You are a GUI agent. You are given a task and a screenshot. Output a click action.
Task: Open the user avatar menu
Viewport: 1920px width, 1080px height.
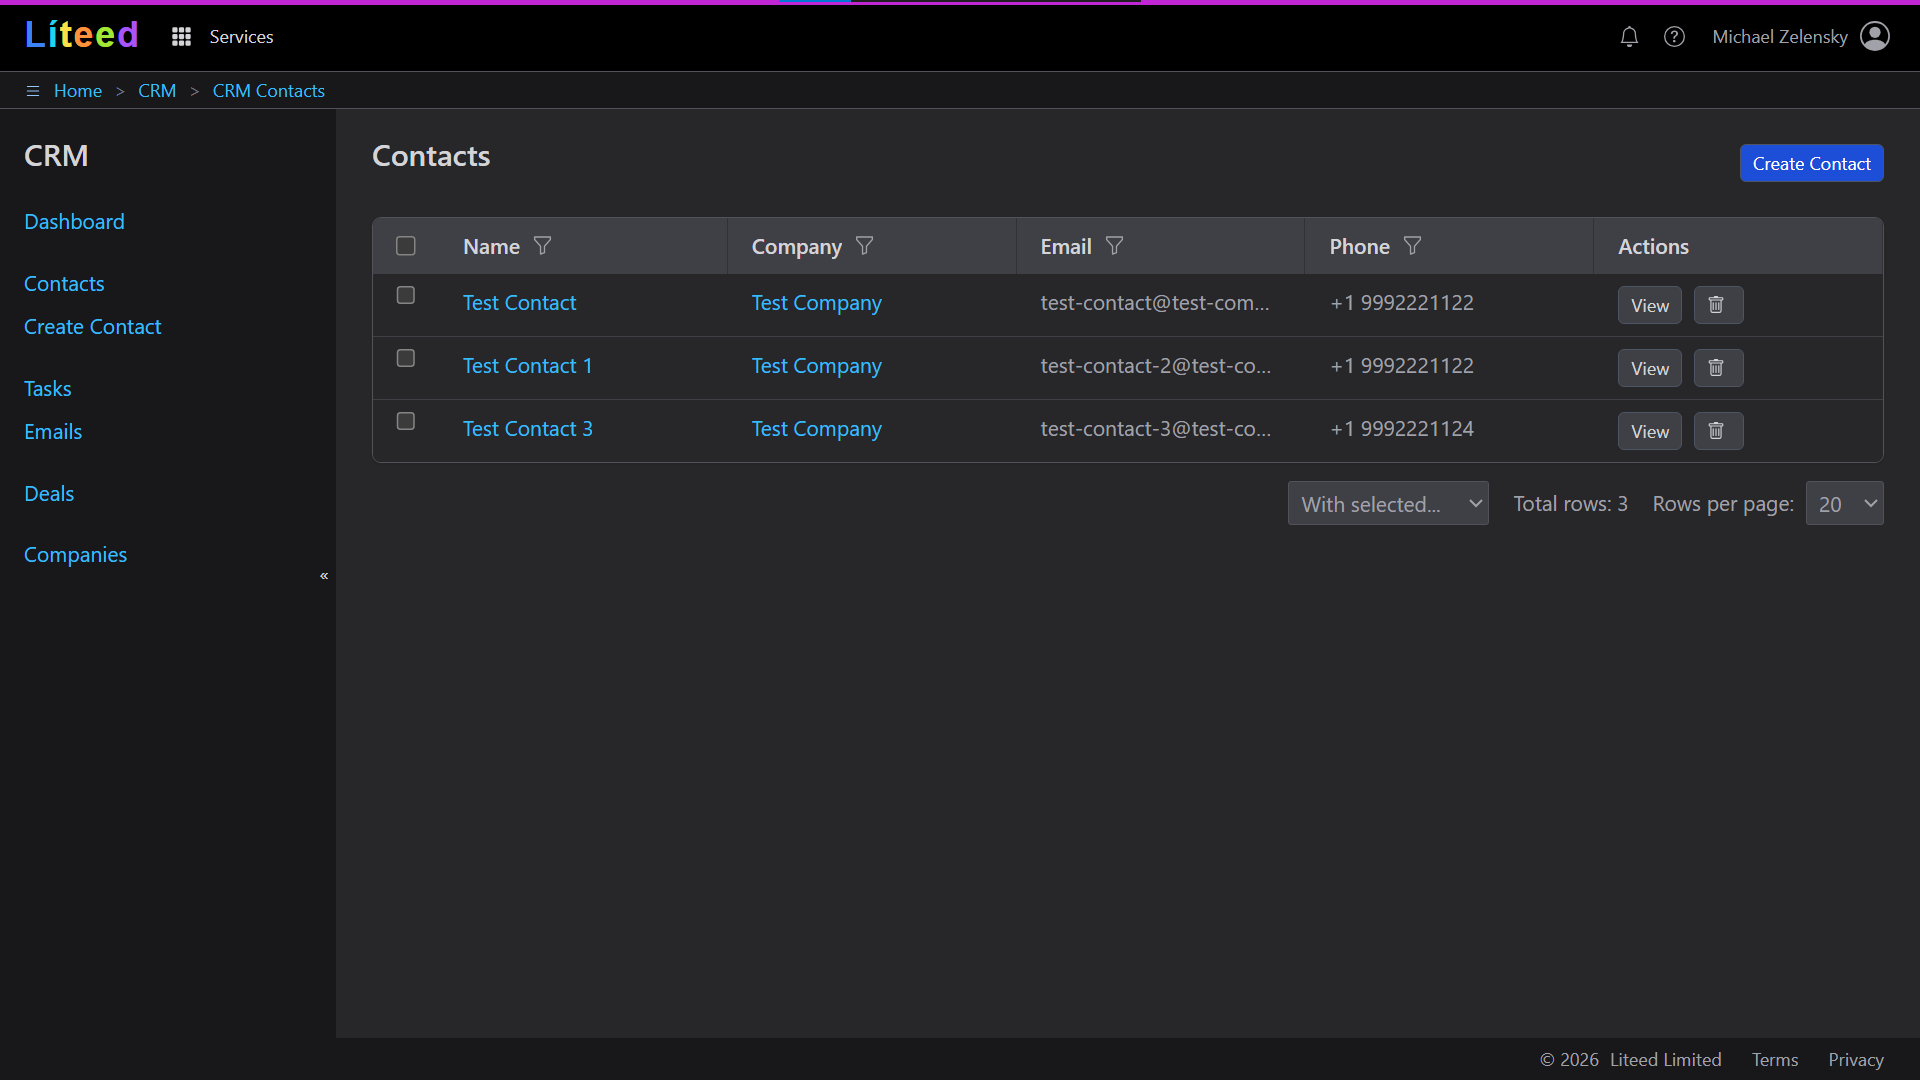coord(1876,36)
